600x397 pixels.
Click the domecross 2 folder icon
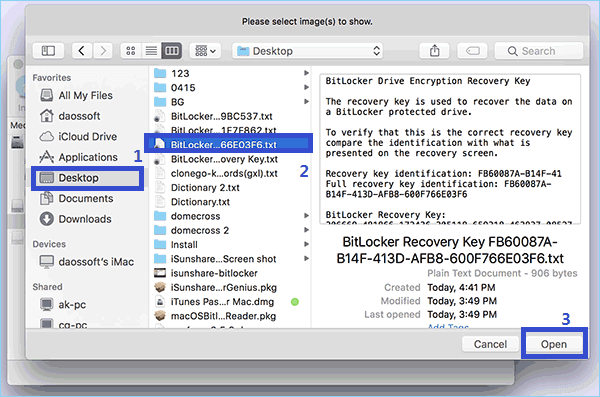[x=160, y=230]
